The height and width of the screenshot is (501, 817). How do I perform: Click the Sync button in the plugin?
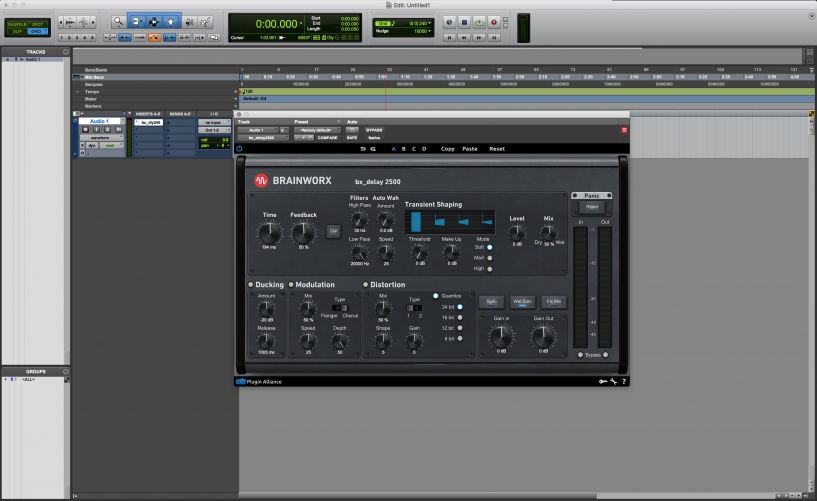pos(491,302)
